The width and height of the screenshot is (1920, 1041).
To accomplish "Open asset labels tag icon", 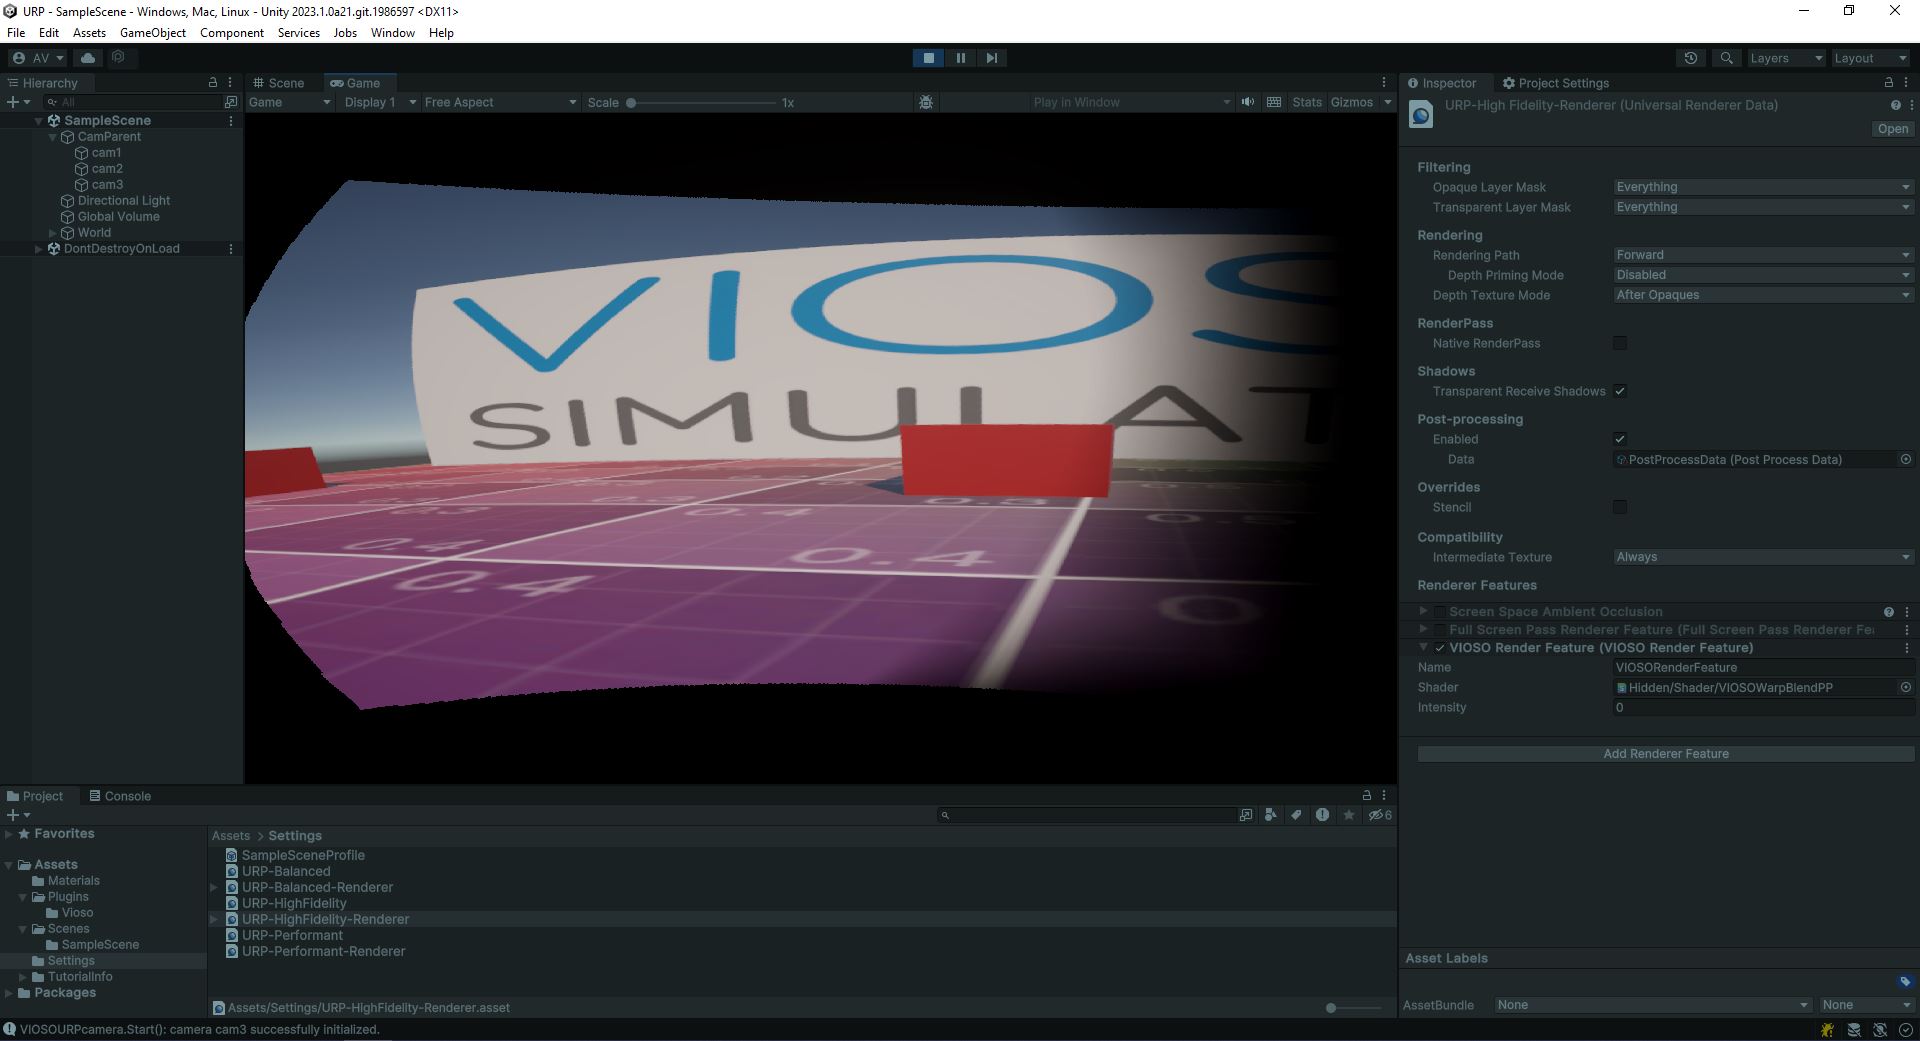I will click(x=1905, y=981).
